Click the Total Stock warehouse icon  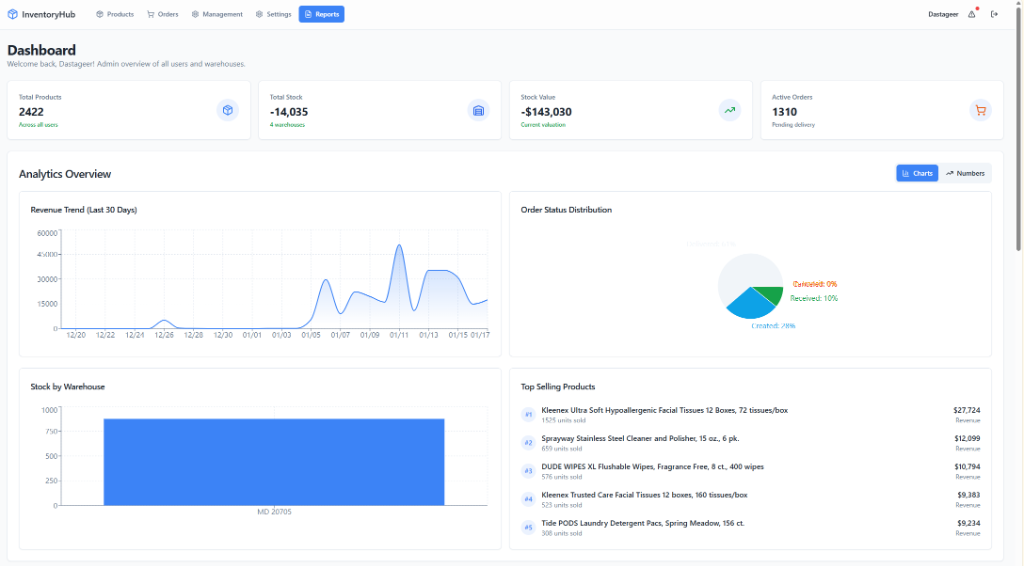[479, 110]
